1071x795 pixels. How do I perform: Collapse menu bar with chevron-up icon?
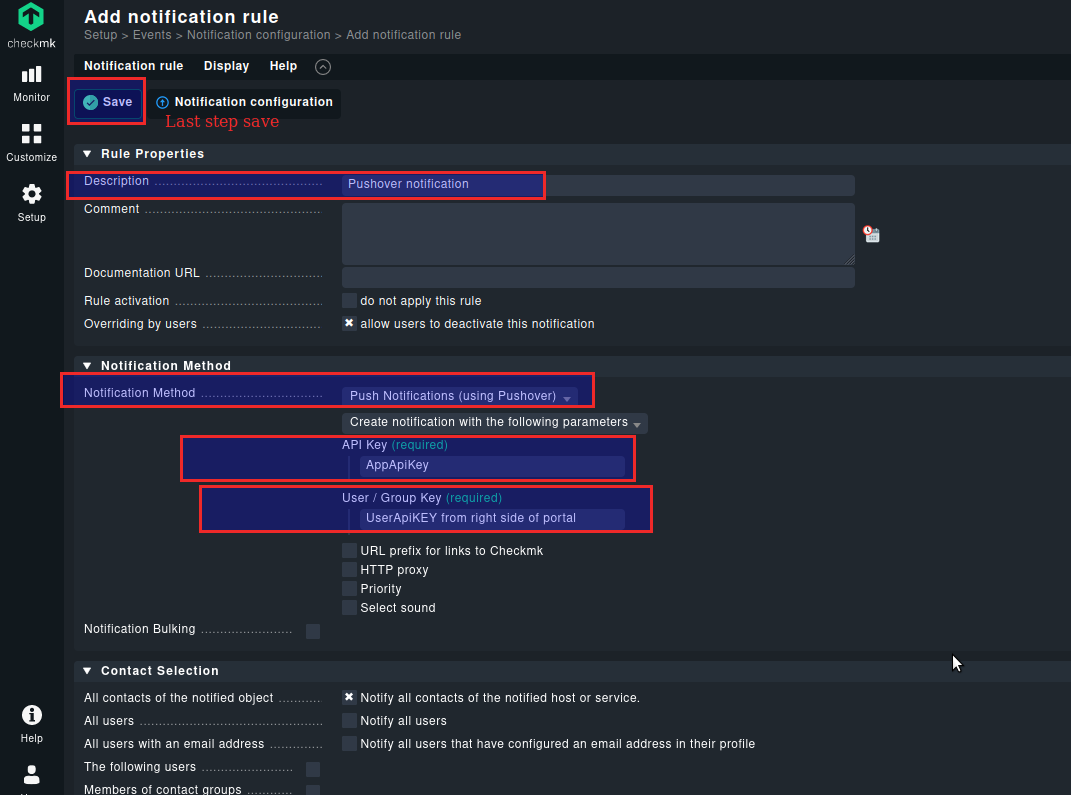(322, 67)
